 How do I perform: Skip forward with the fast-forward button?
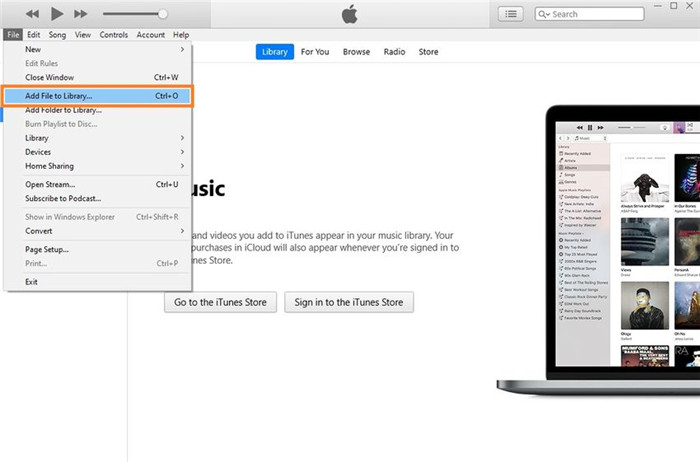coord(81,14)
